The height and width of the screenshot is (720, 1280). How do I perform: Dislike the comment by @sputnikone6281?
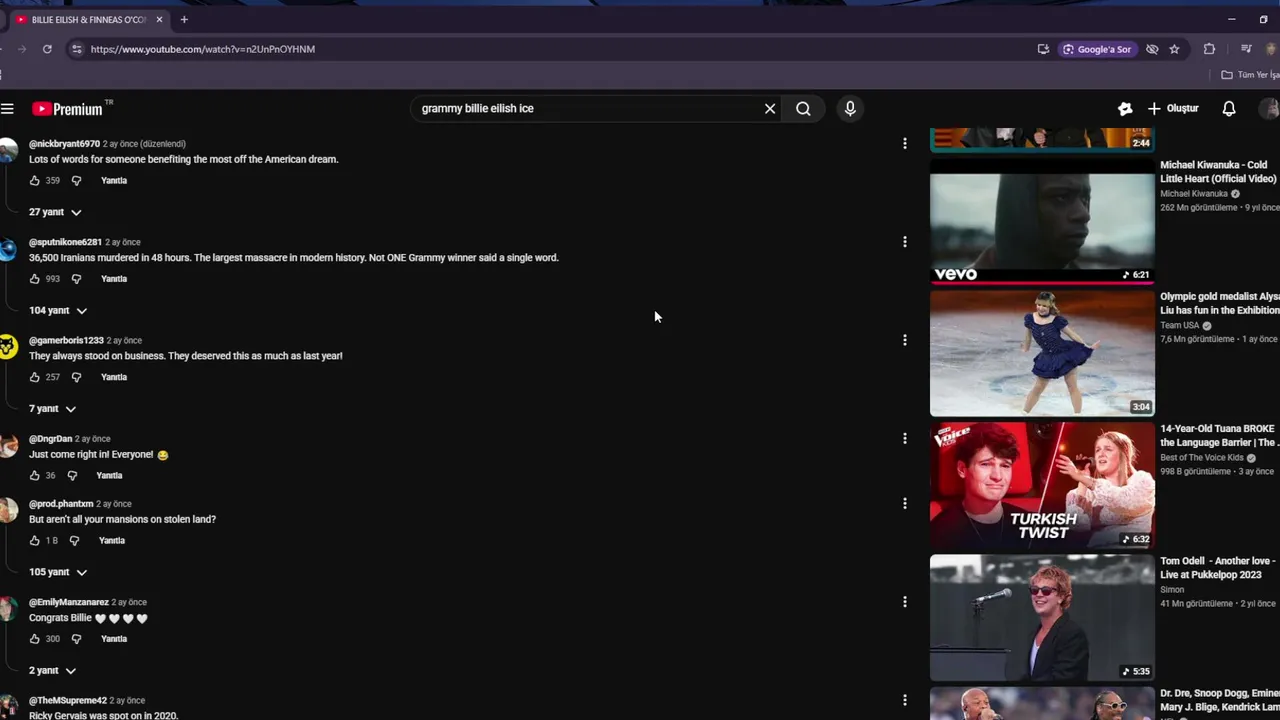76,278
